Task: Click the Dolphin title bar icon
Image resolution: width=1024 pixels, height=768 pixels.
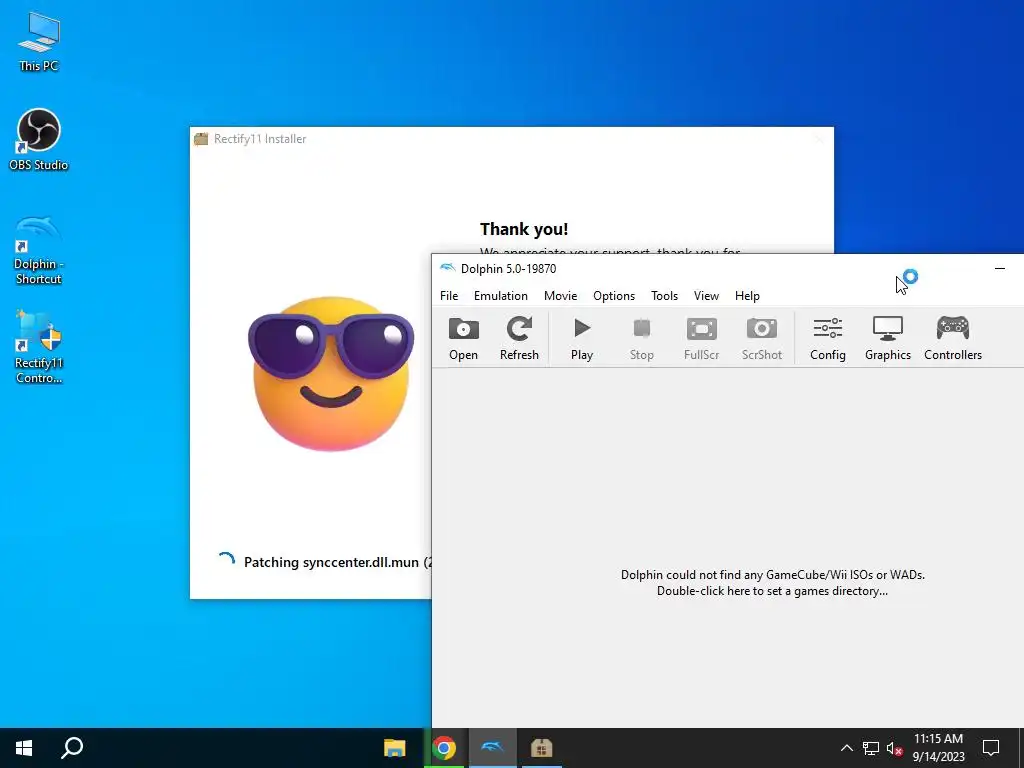Action: coord(447,268)
